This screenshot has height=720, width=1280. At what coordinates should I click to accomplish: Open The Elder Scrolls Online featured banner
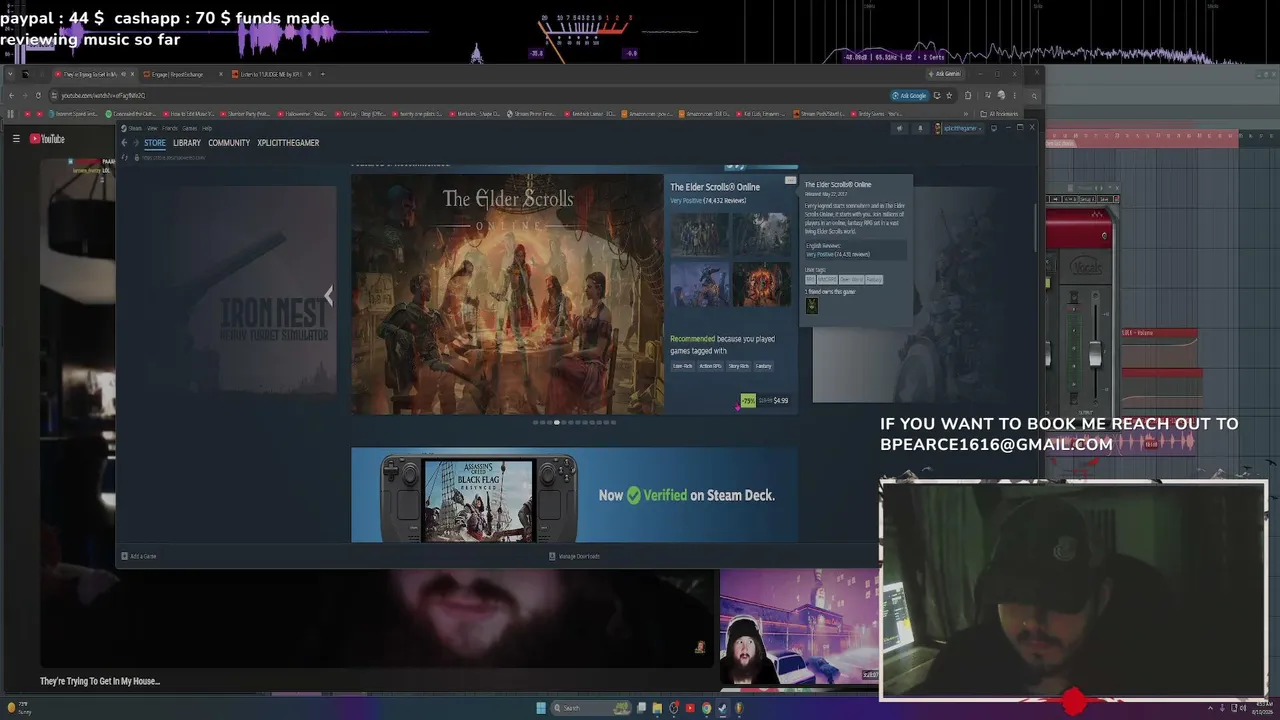(507, 294)
